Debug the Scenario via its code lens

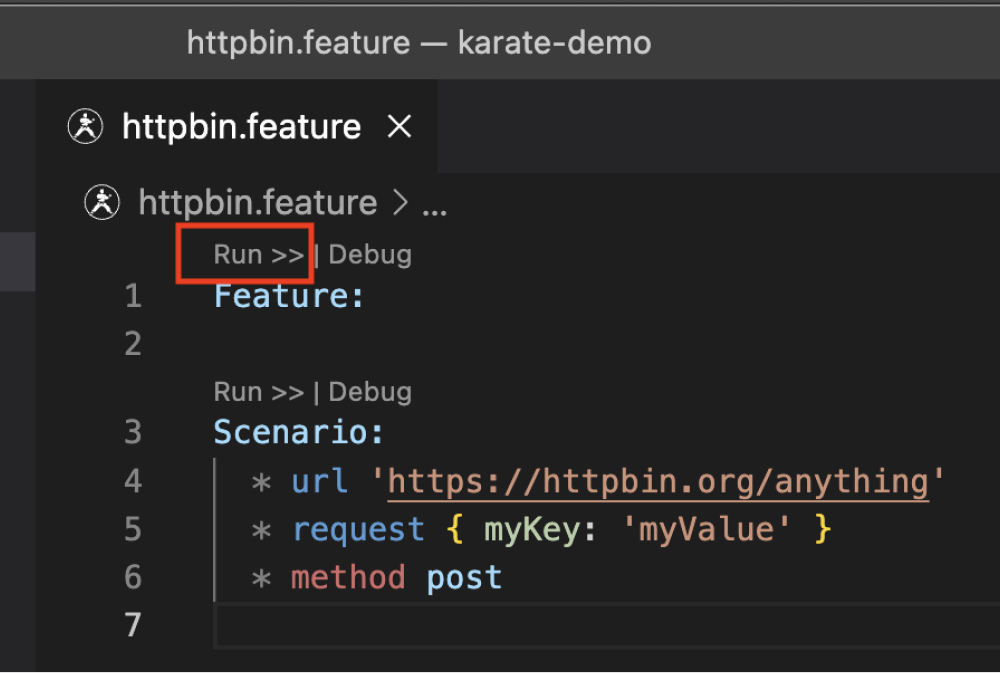[x=370, y=392]
